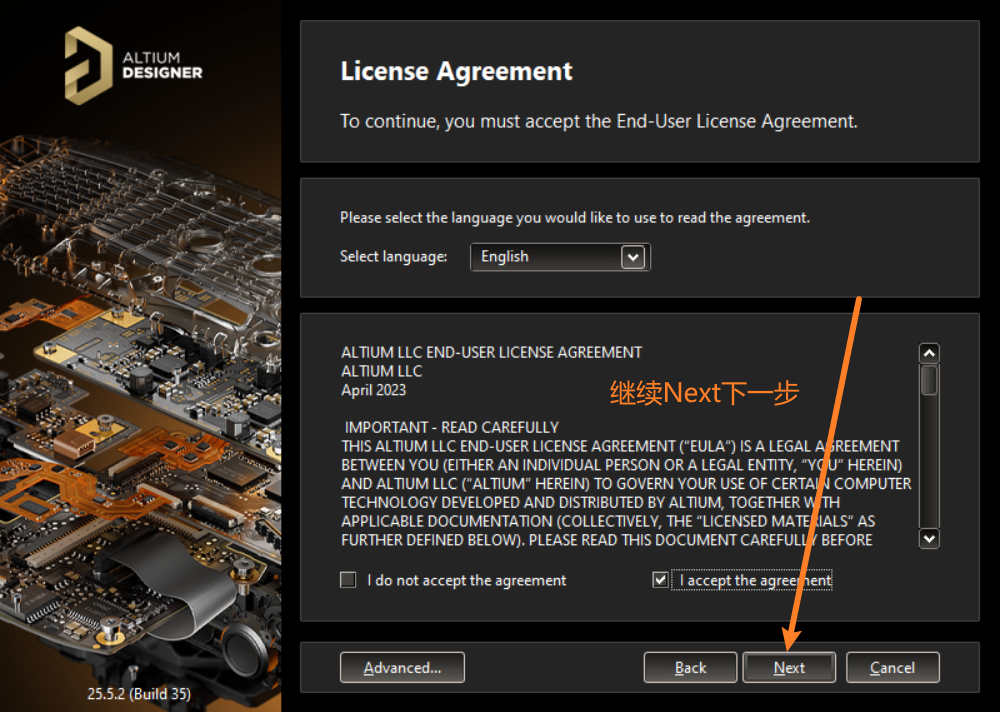Click the version "25.5.2 (Build 35)" label

(139, 693)
